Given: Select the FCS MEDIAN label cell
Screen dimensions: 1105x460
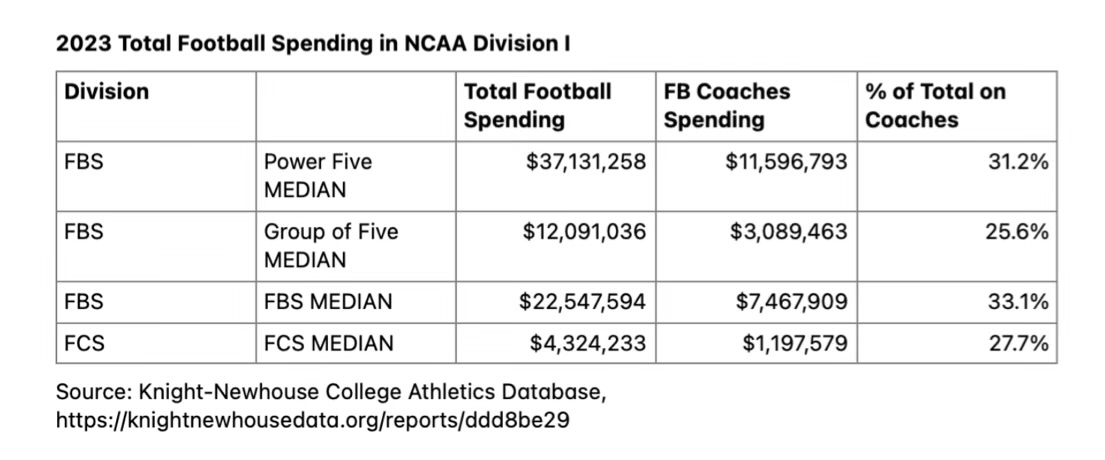Looking at the screenshot, I should [328, 343].
